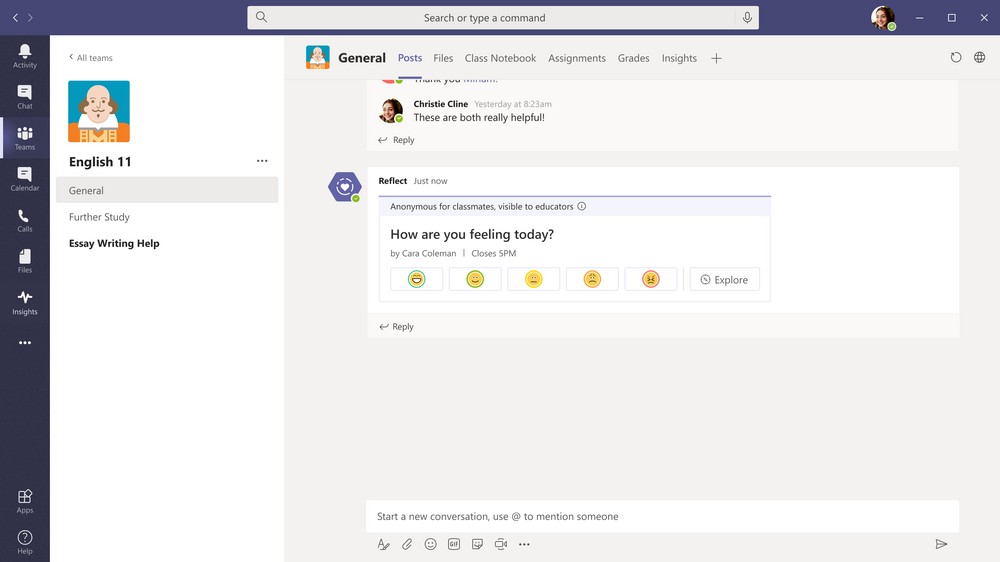Attach a file with the paperclip icon

(407, 544)
